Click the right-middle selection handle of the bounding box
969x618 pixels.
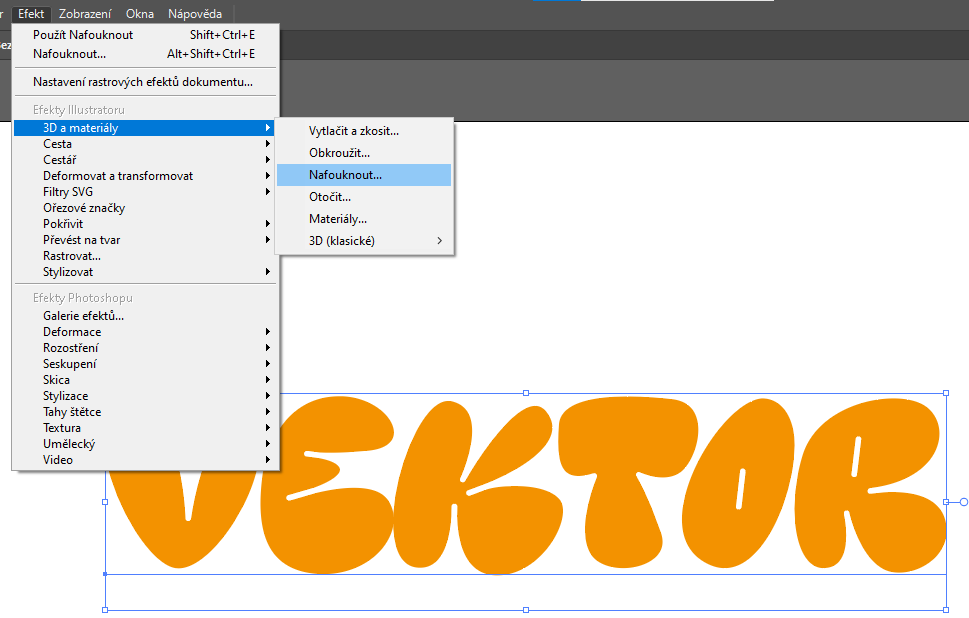coord(946,502)
